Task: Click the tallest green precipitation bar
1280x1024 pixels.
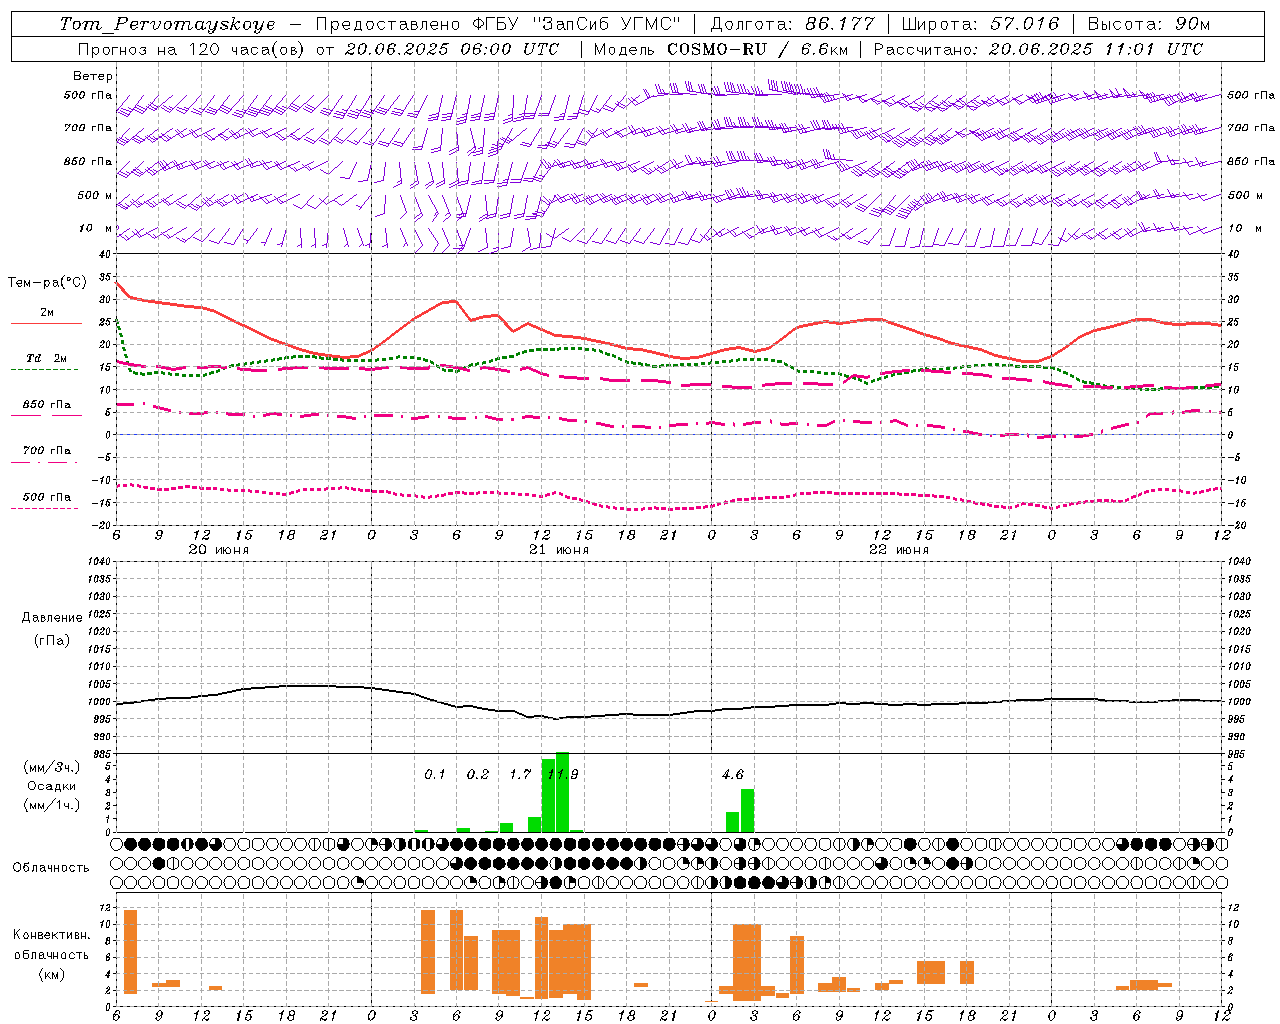Action: pyautogui.click(x=562, y=792)
